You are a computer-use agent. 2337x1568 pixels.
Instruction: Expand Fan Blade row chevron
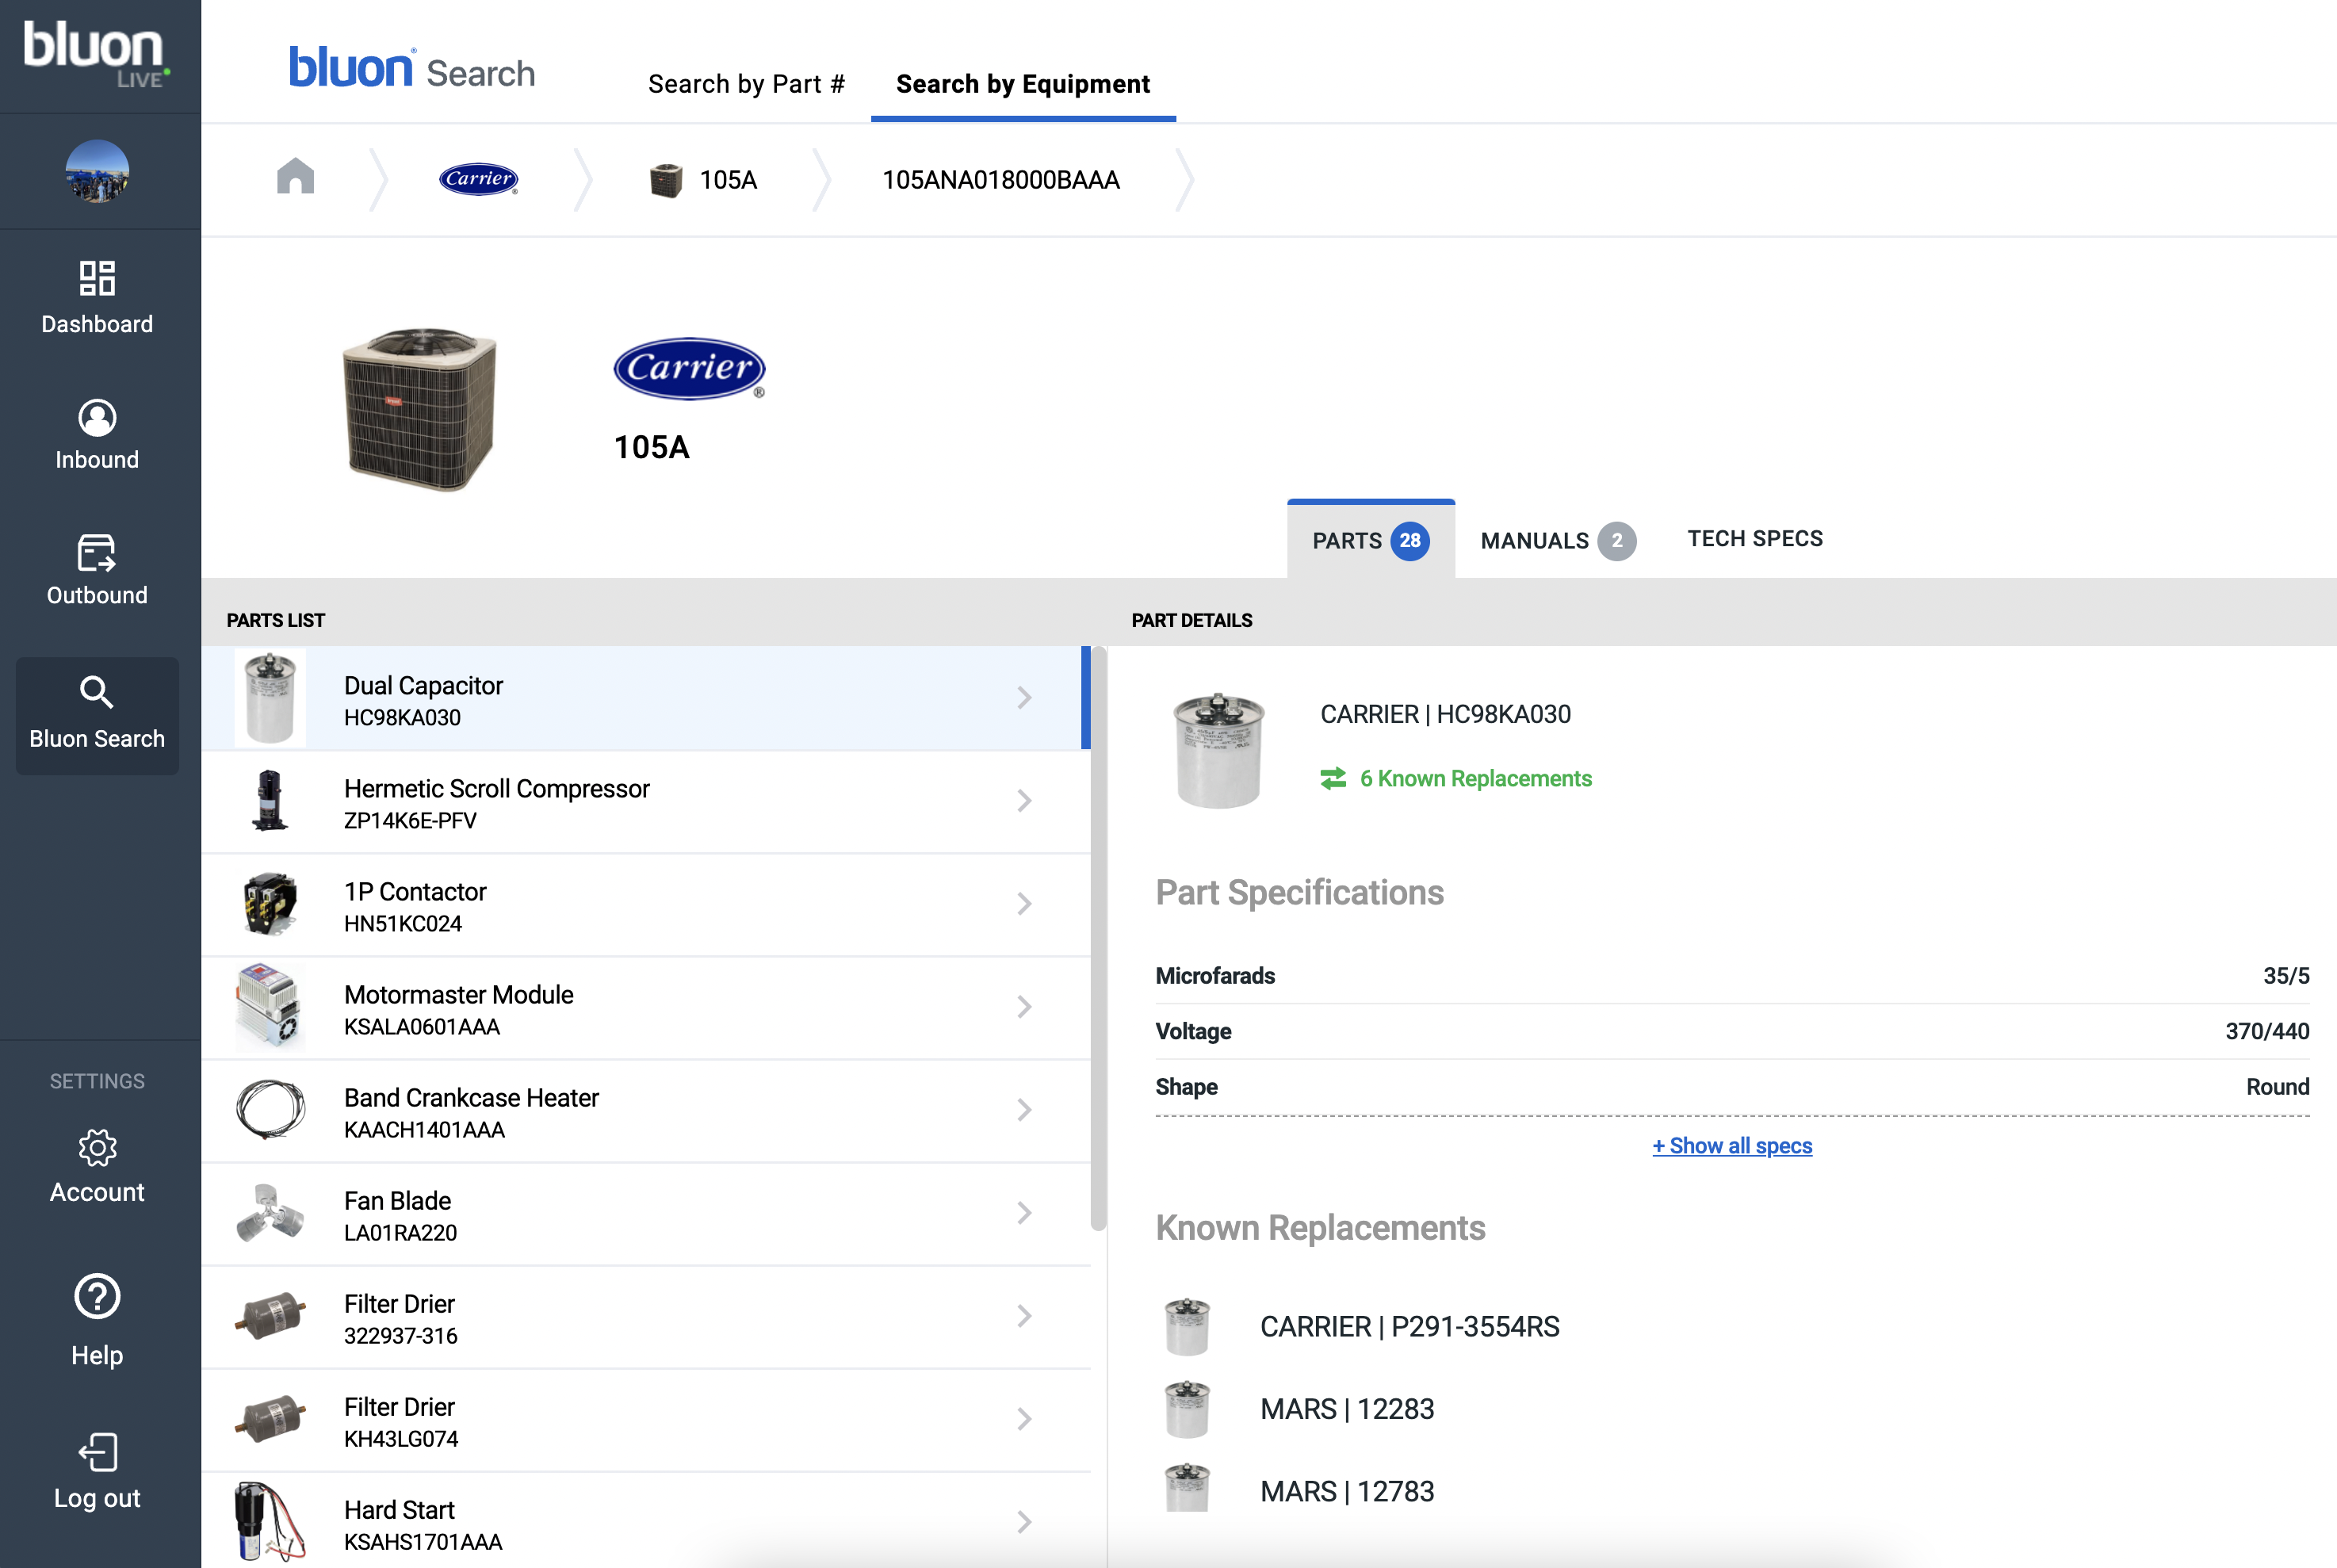1024,1213
